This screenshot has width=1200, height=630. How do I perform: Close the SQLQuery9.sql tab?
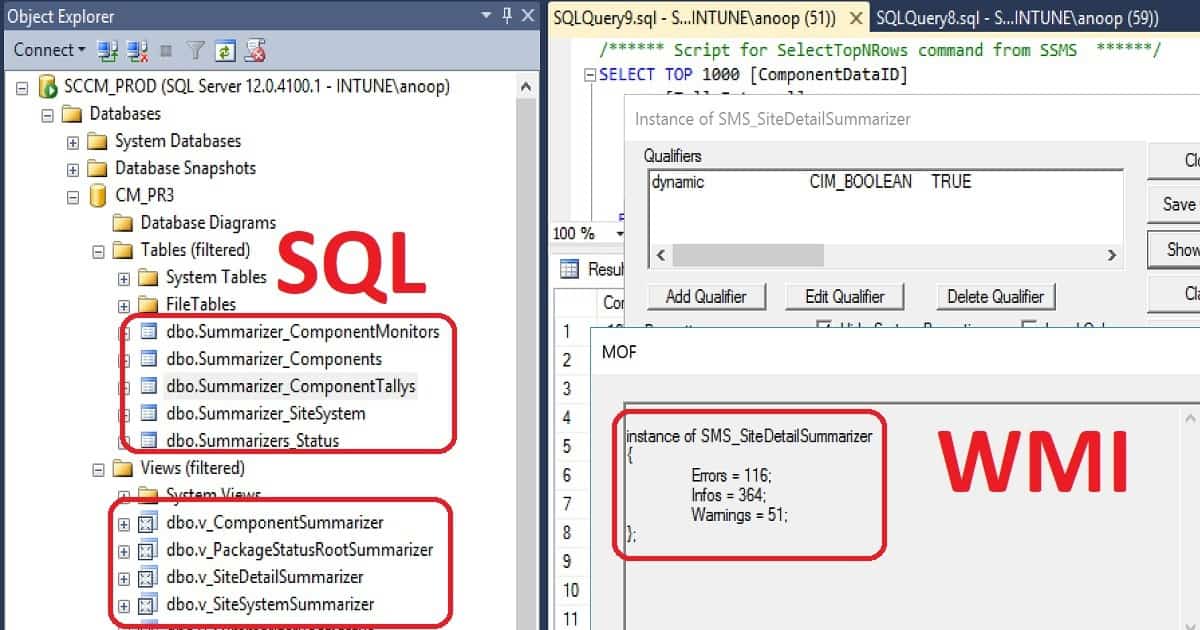coord(855,17)
